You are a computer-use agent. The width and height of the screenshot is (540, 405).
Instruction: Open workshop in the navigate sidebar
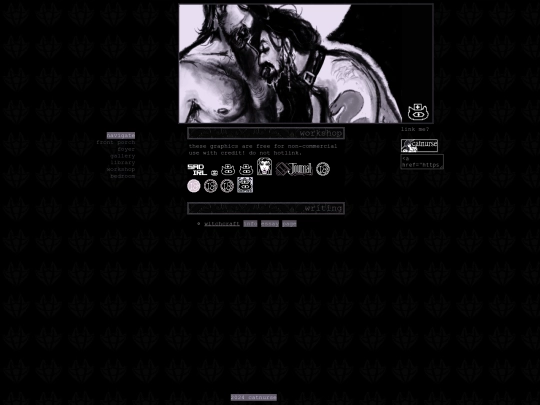(x=121, y=169)
